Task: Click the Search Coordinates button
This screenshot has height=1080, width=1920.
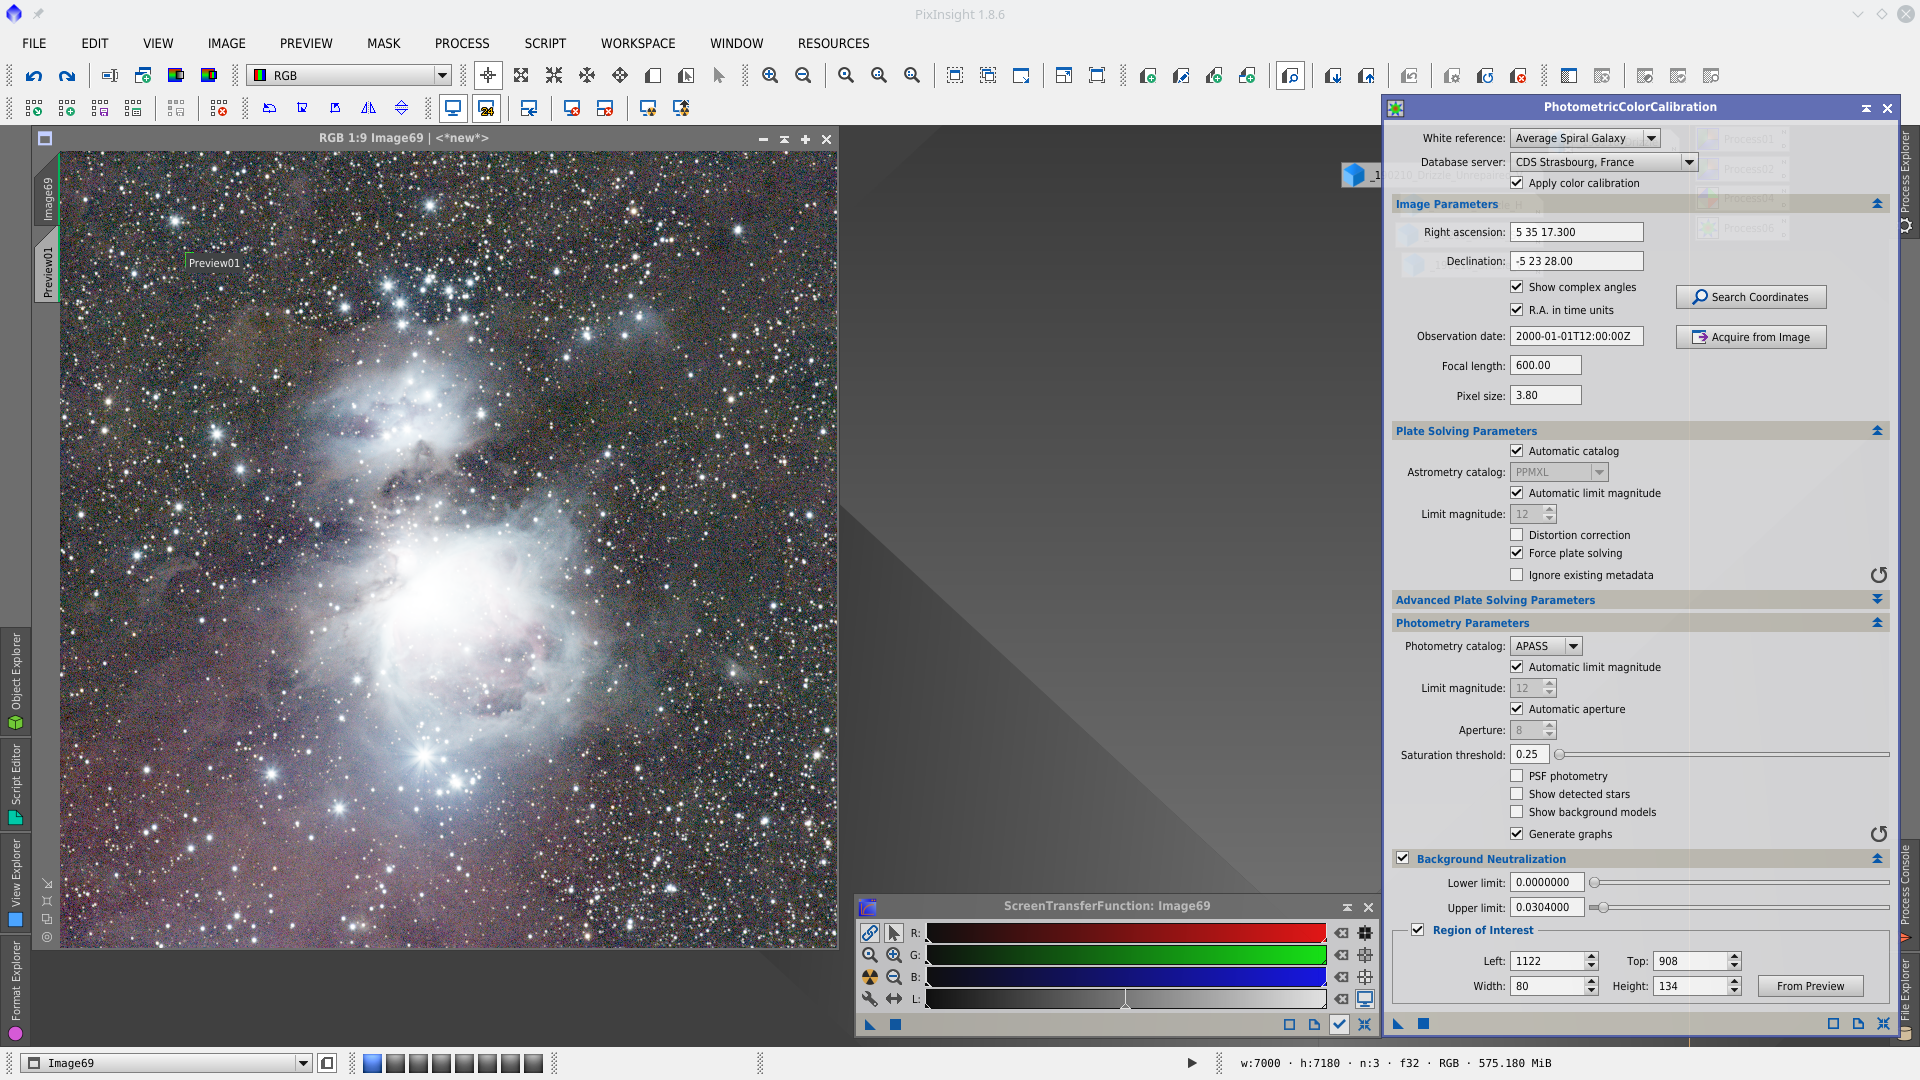Action: pos(1750,297)
